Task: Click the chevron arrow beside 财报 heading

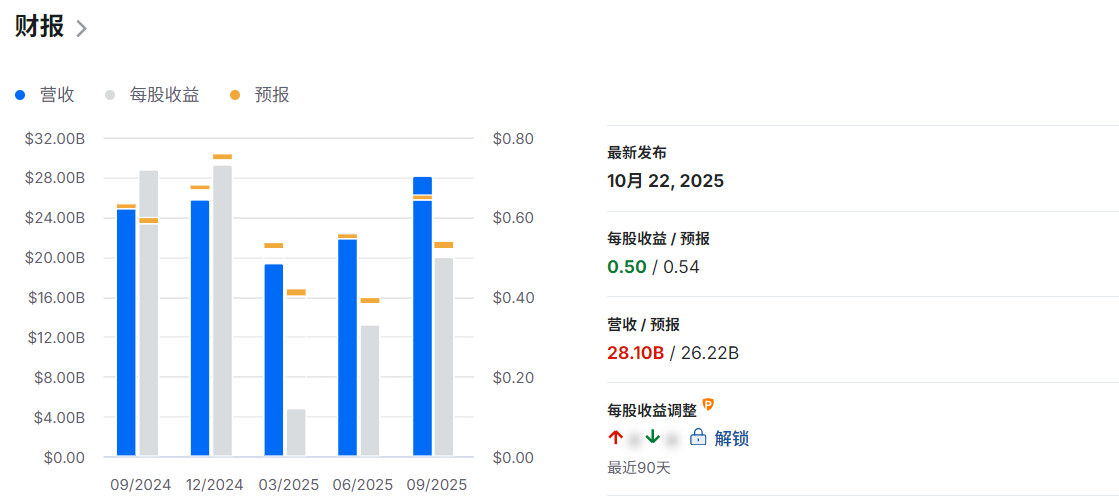Action: (82, 28)
